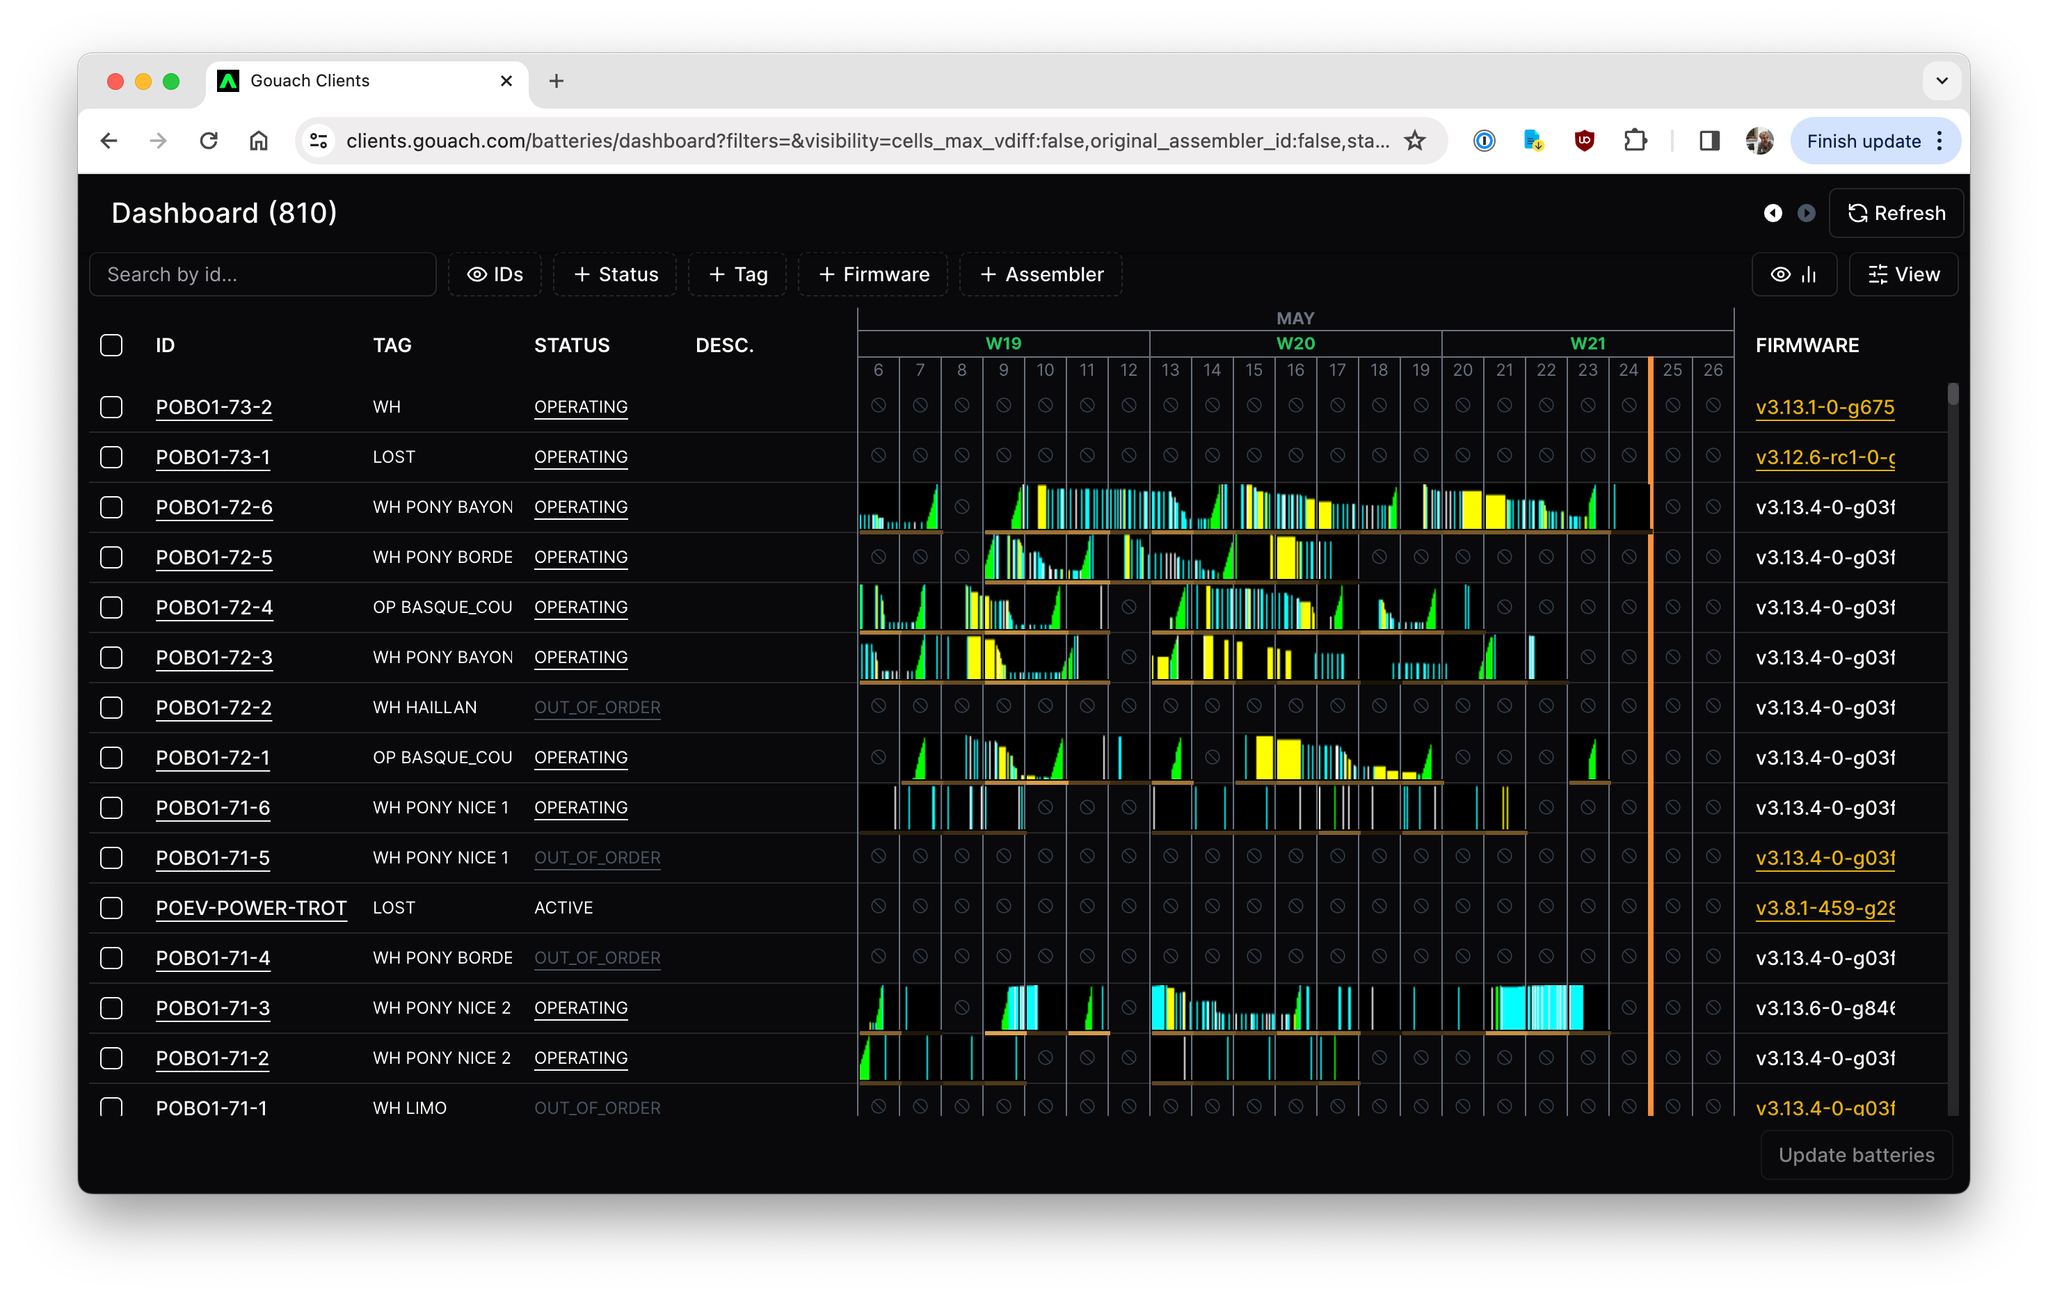This screenshot has width=2048, height=1297.
Task: Open battery POEV-POWER-TROT link
Action: (x=251, y=908)
